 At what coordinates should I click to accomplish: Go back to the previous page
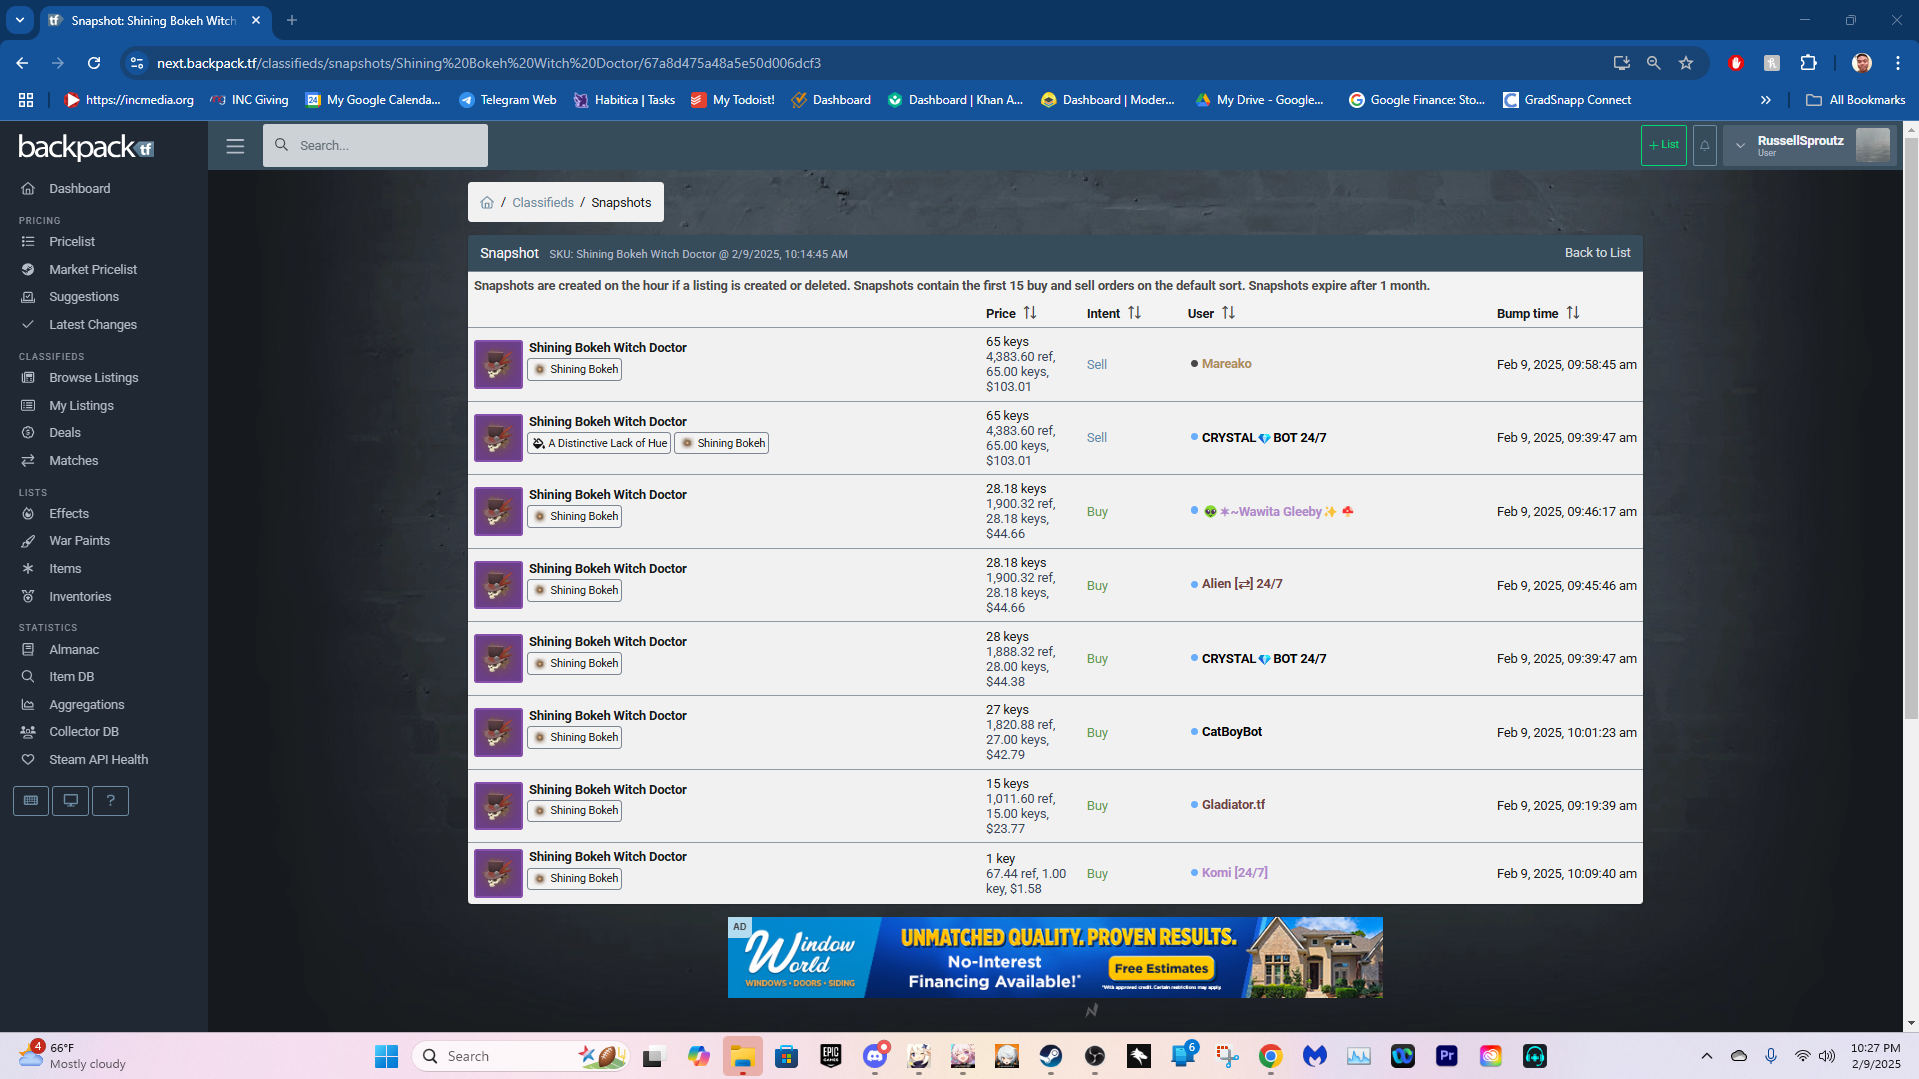coord(22,63)
